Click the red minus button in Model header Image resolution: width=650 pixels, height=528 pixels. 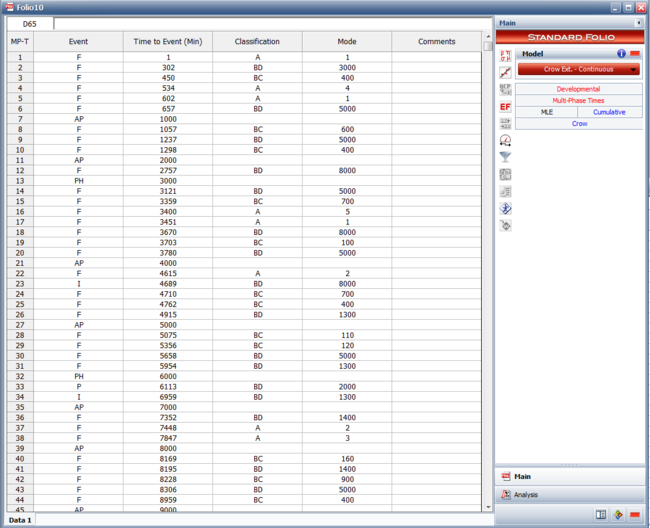click(x=634, y=53)
